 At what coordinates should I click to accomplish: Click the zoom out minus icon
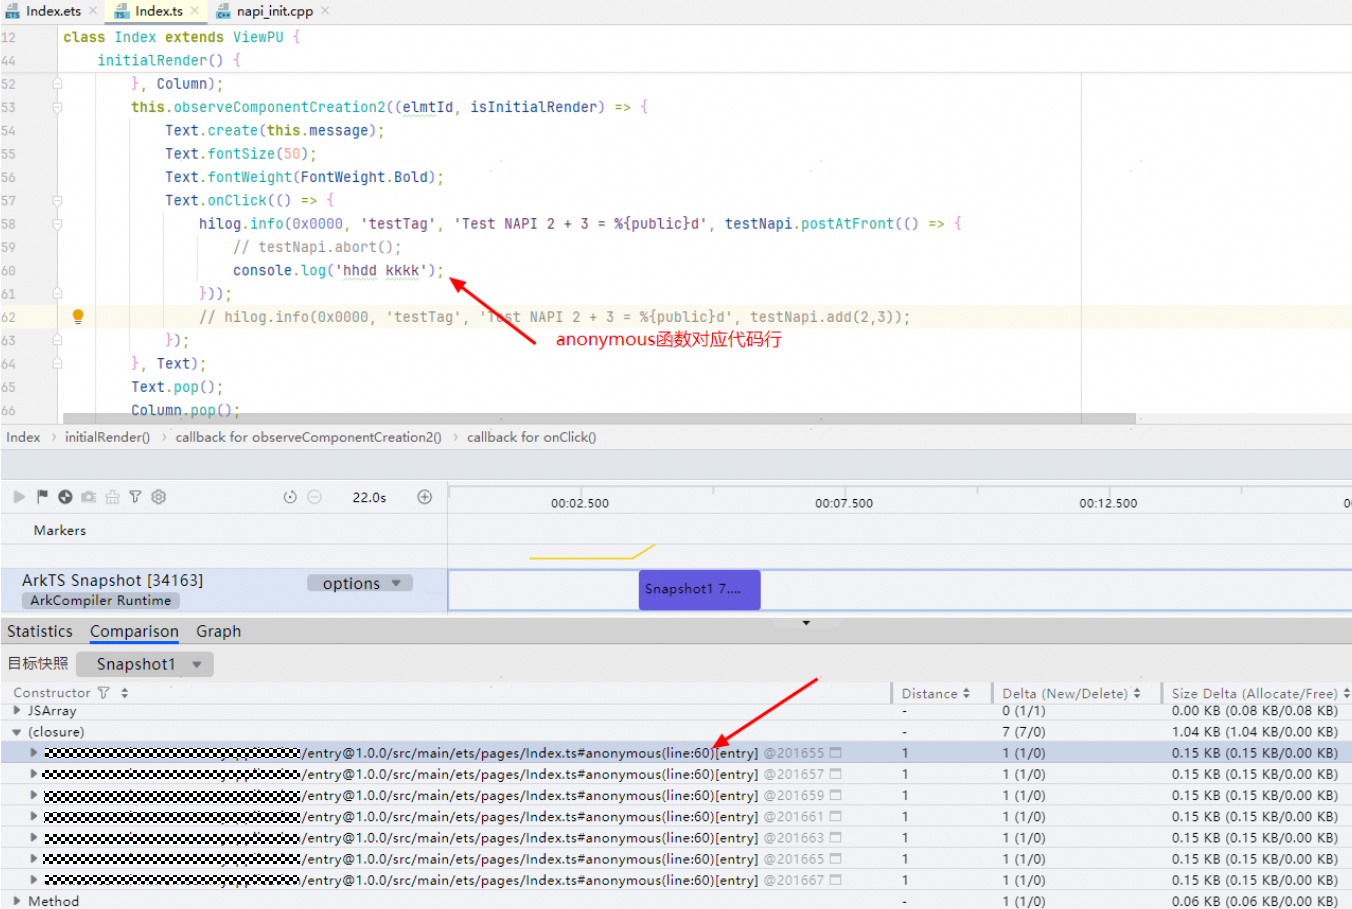click(x=314, y=497)
